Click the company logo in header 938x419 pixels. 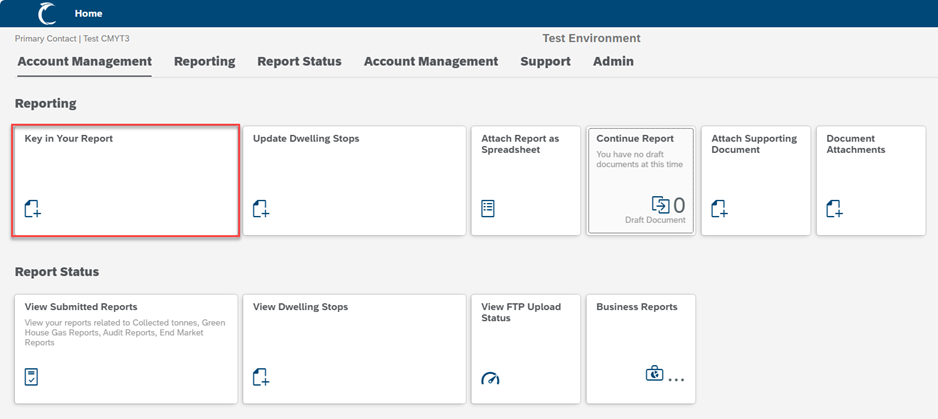(x=47, y=14)
